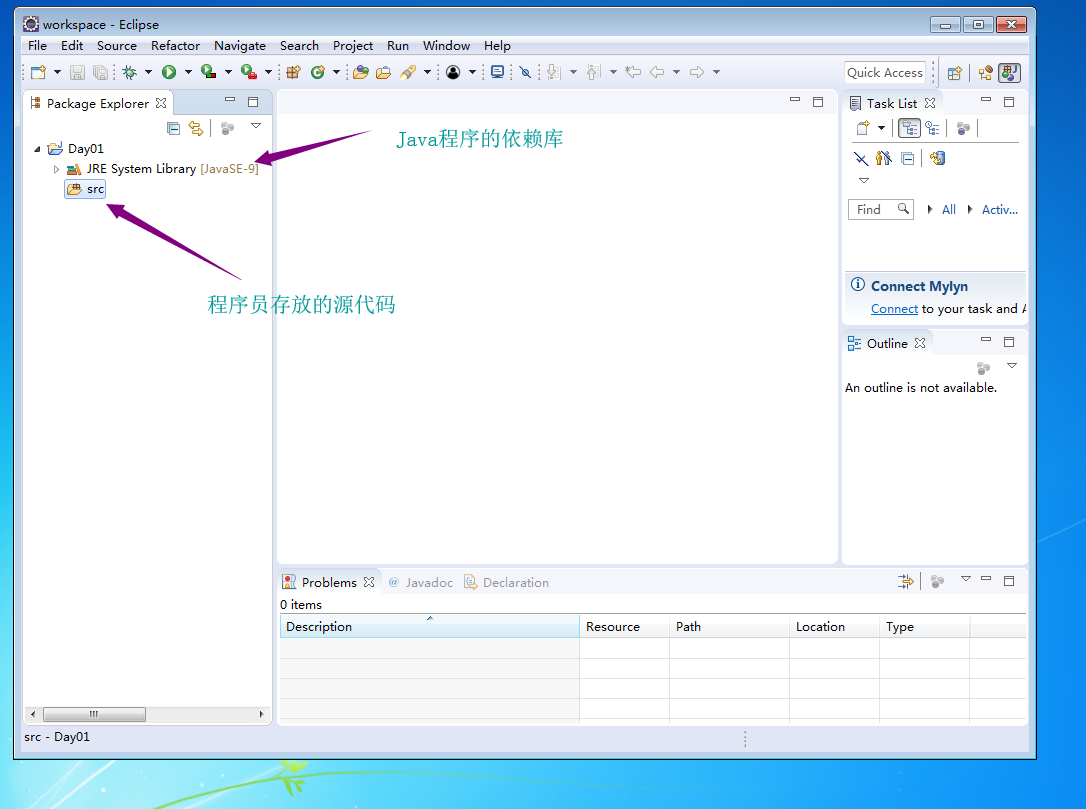
Task: Click the monitor-shaped toolbar icon
Action: click(497, 72)
